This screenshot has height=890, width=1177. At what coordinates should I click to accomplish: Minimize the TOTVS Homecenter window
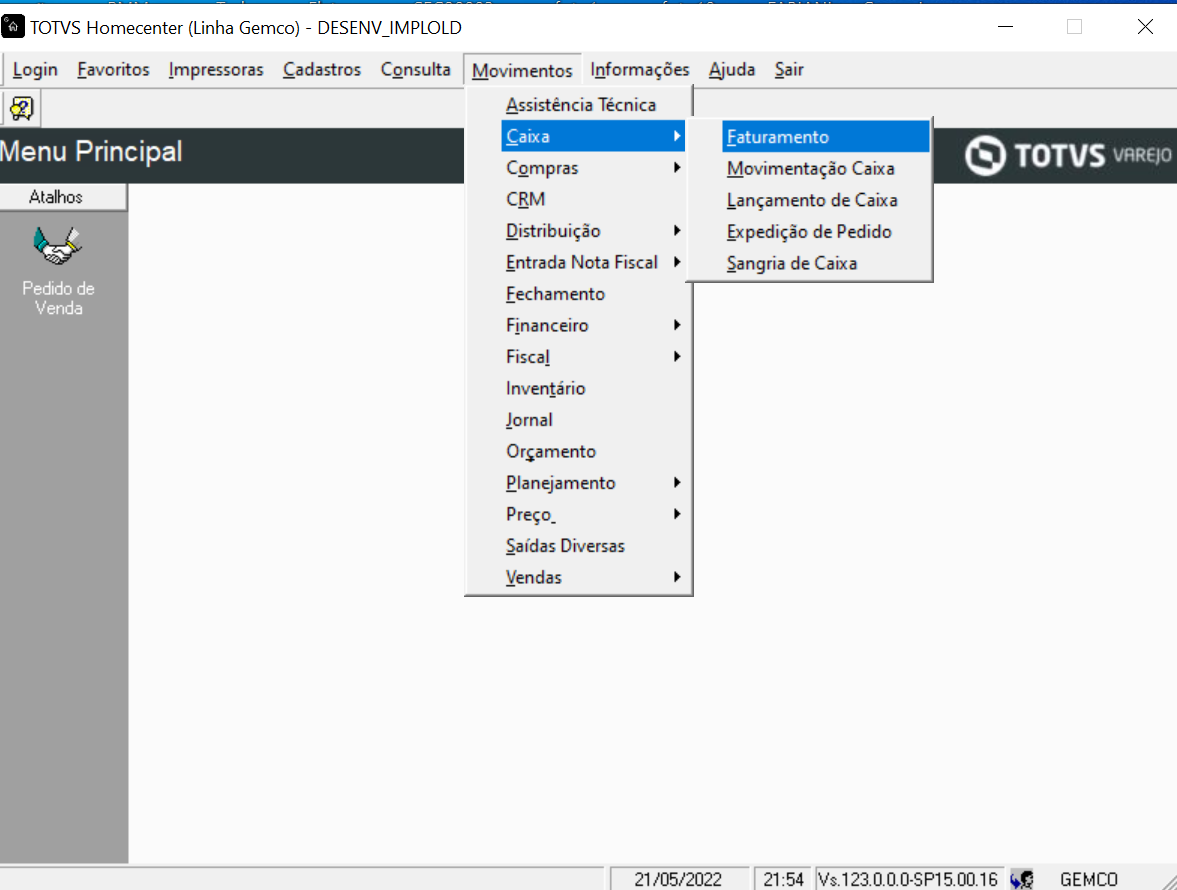[1006, 27]
